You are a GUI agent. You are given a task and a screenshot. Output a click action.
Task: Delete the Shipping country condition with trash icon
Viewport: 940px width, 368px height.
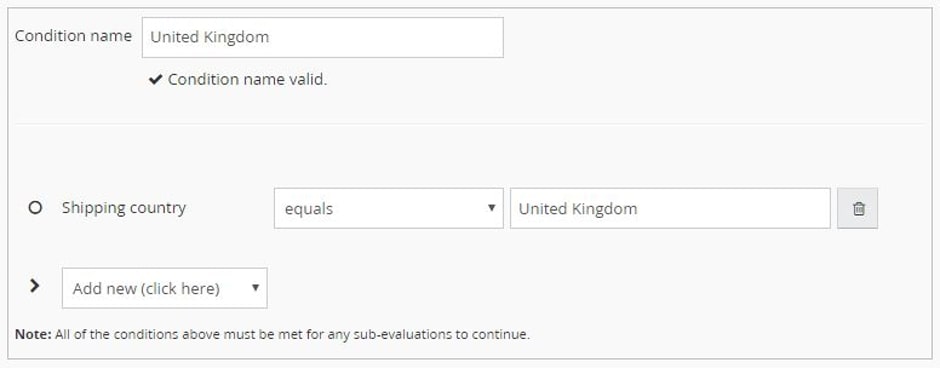pyautogui.click(x=858, y=209)
